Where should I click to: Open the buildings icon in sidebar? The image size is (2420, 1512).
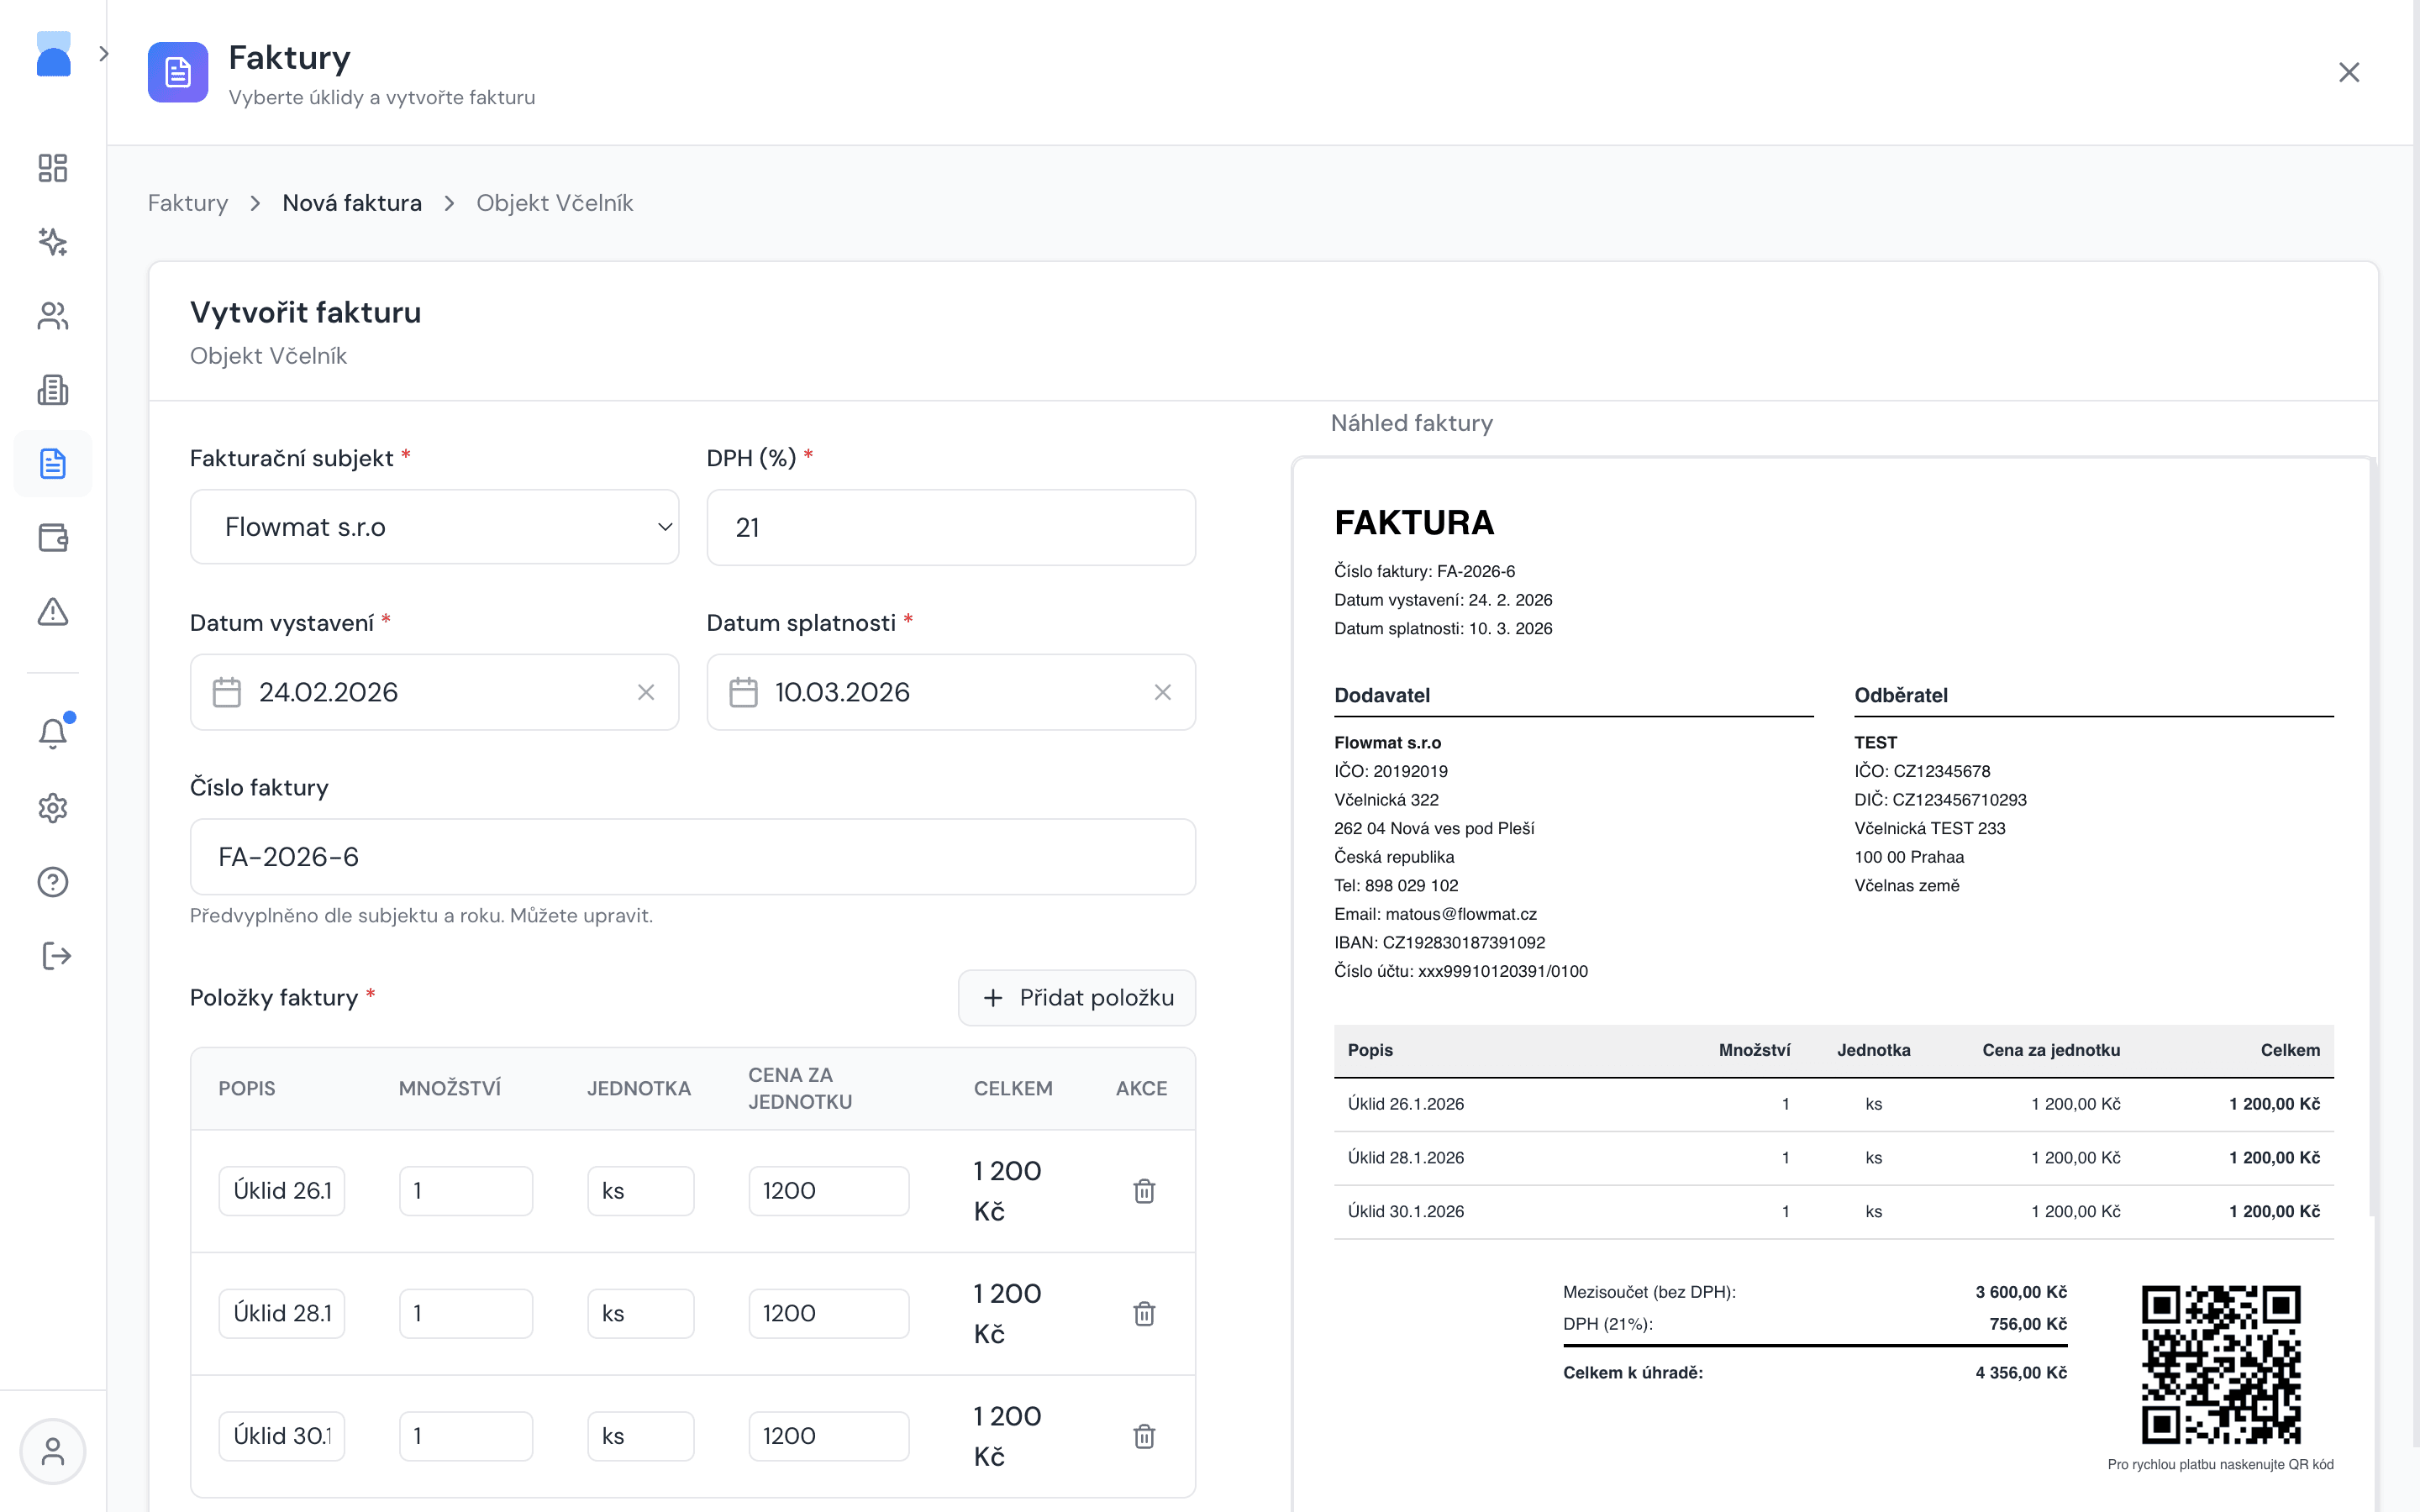(x=52, y=390)
